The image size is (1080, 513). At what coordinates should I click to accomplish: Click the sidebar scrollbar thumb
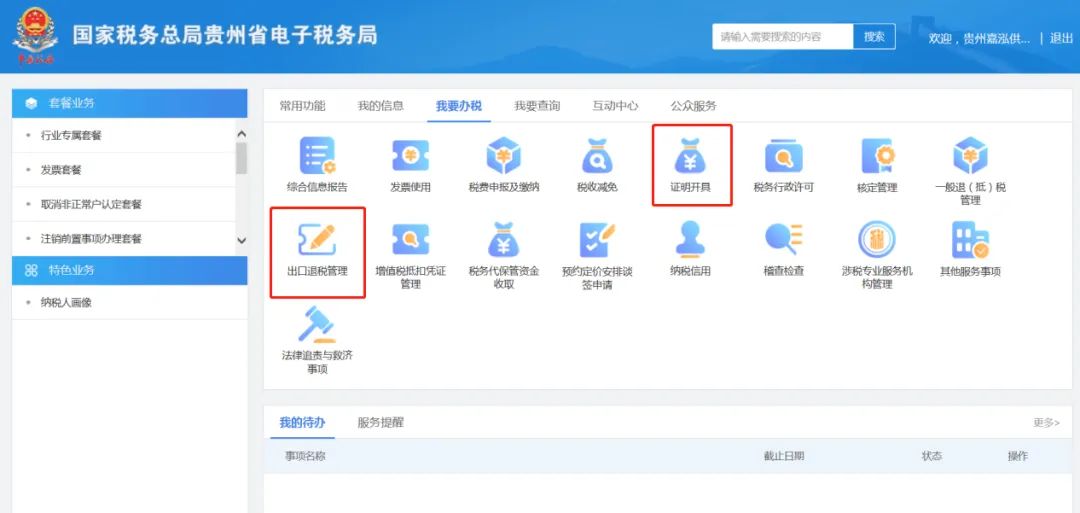coord(241,158)
